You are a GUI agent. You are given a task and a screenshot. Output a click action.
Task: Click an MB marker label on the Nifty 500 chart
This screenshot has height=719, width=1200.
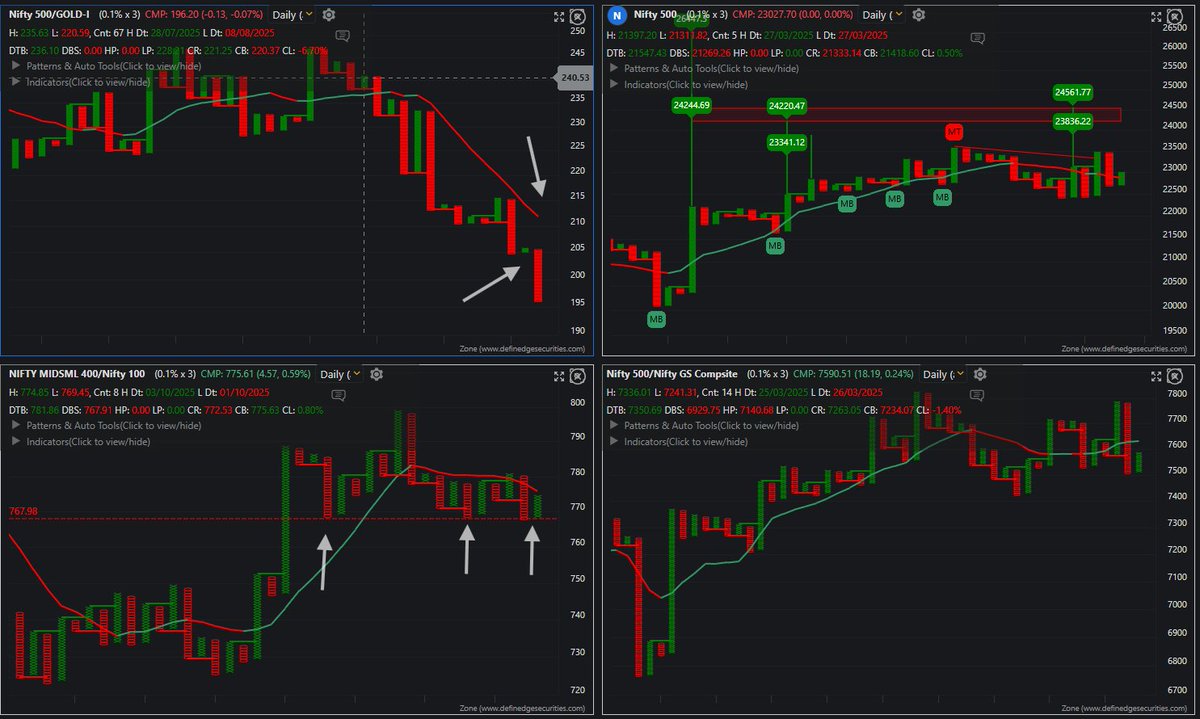click(847, 203)
